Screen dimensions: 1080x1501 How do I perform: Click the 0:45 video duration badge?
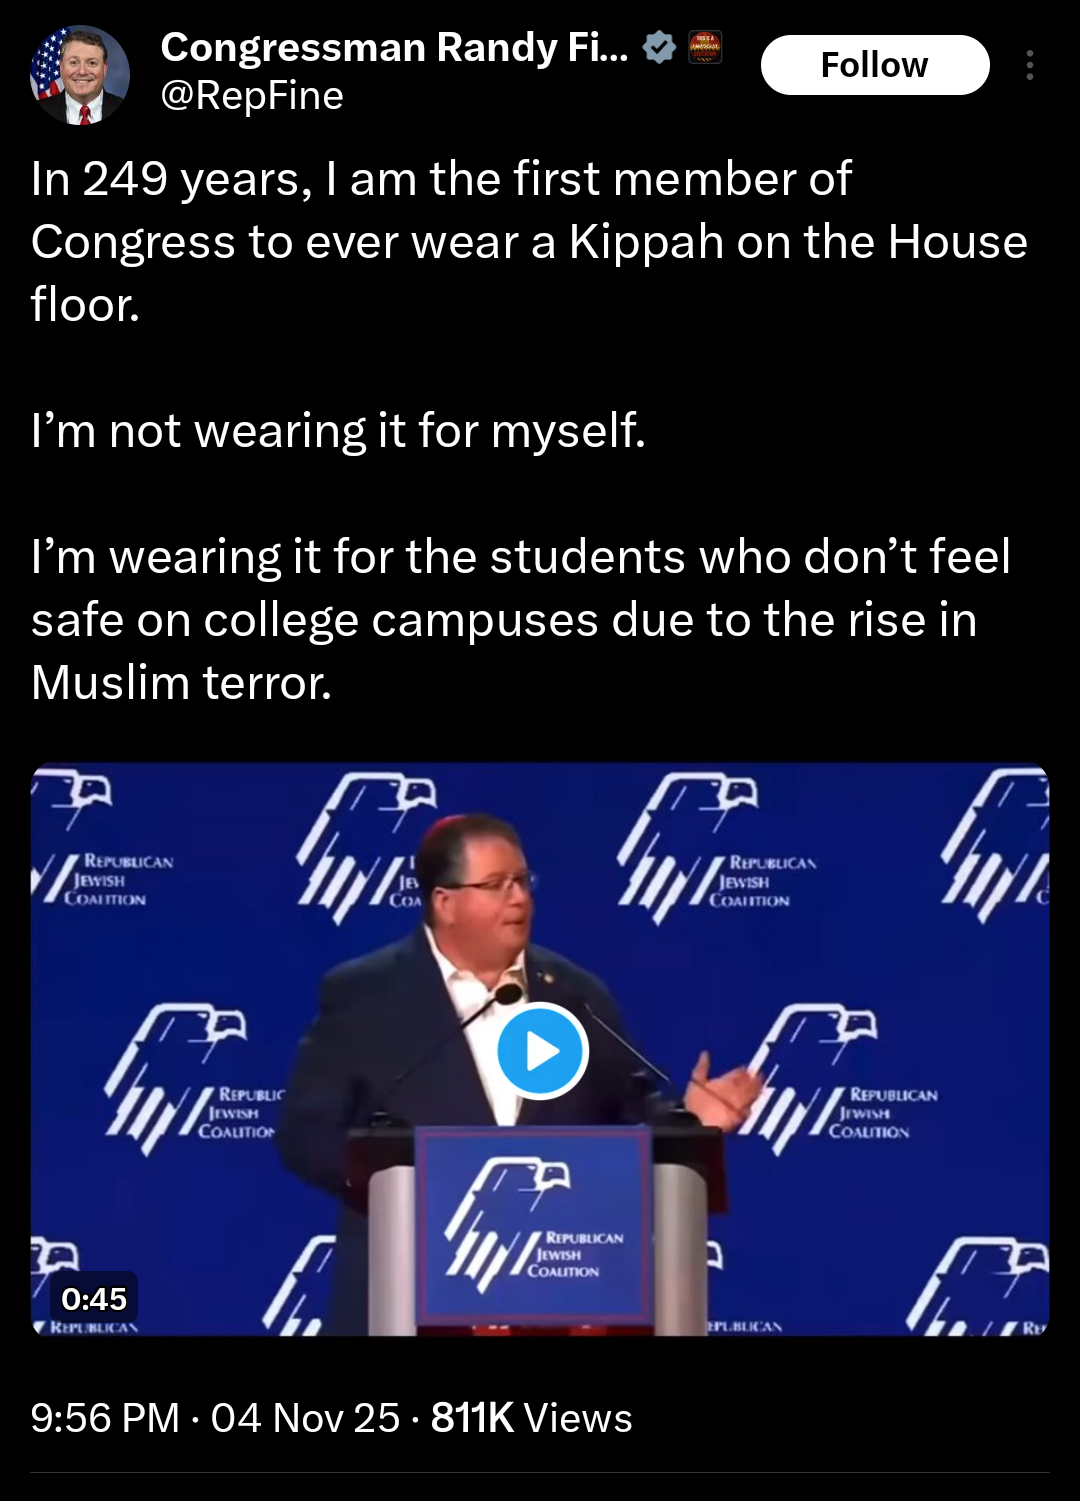tap(94, 1298)
